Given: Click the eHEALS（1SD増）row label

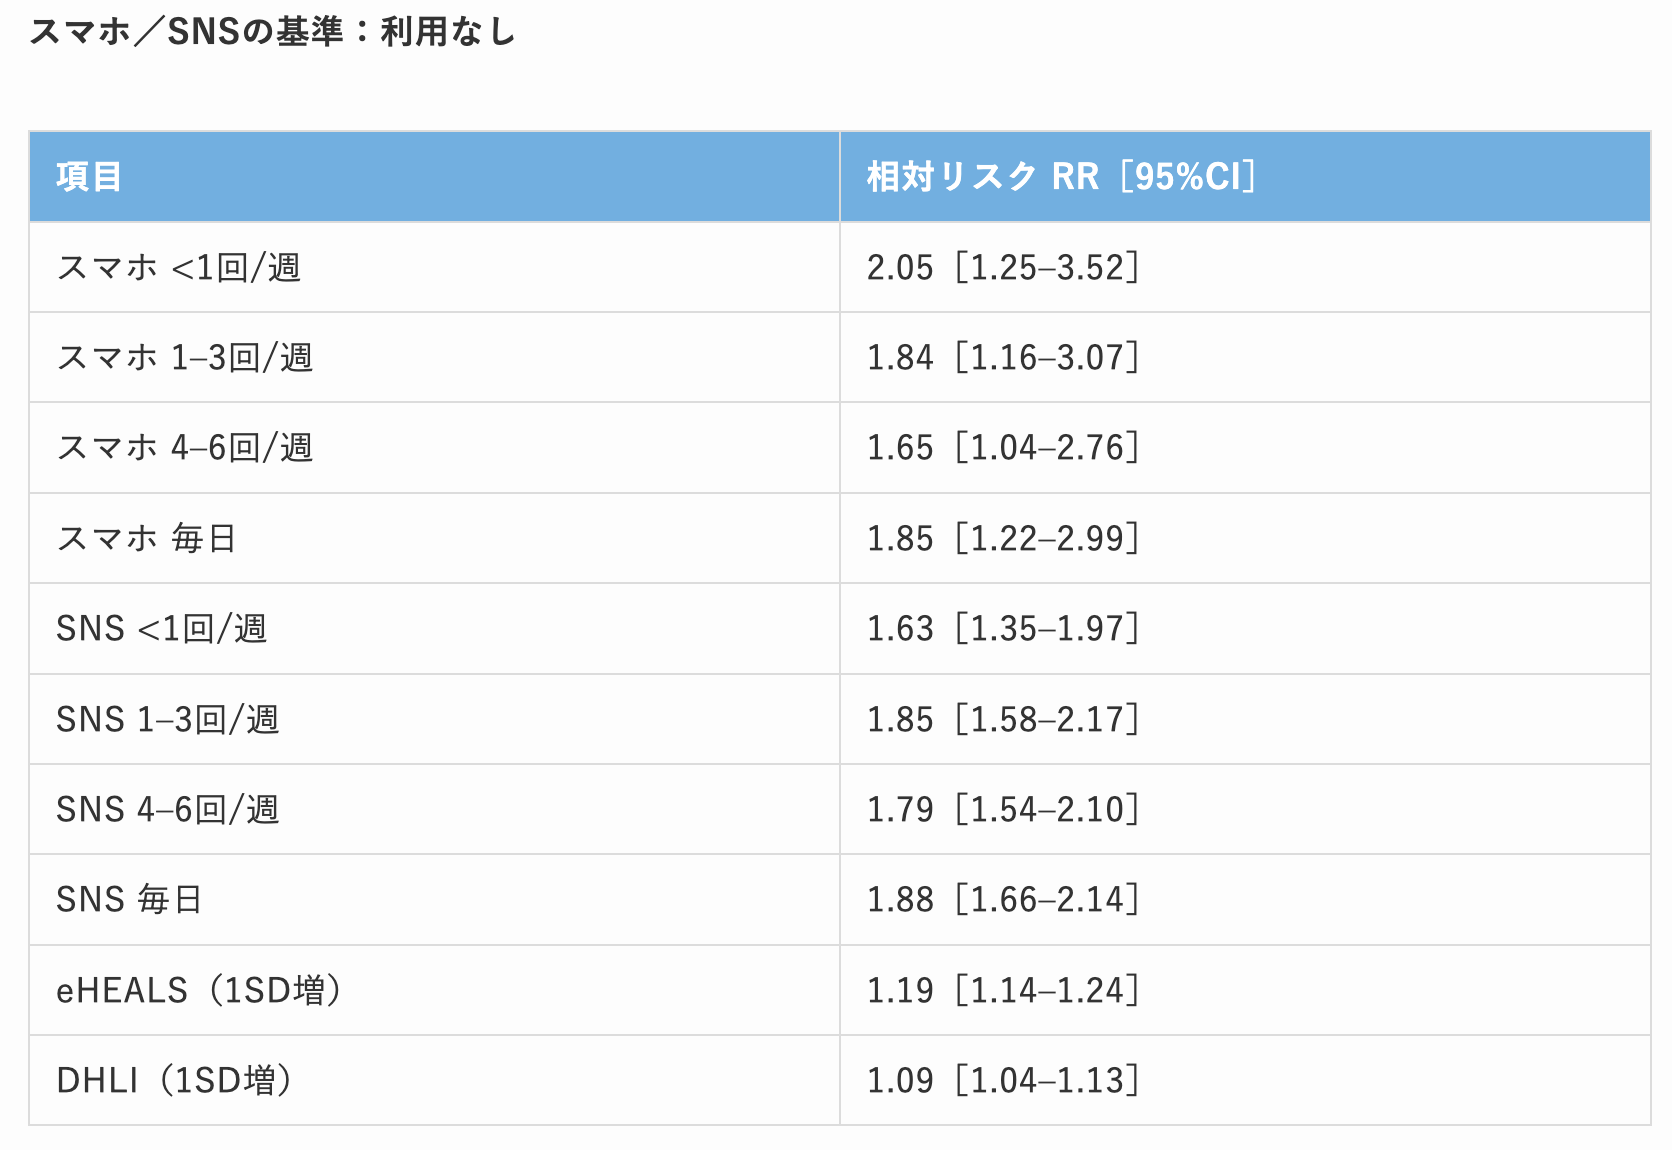Looking at the screenshot, I should [x=198, y=990].
